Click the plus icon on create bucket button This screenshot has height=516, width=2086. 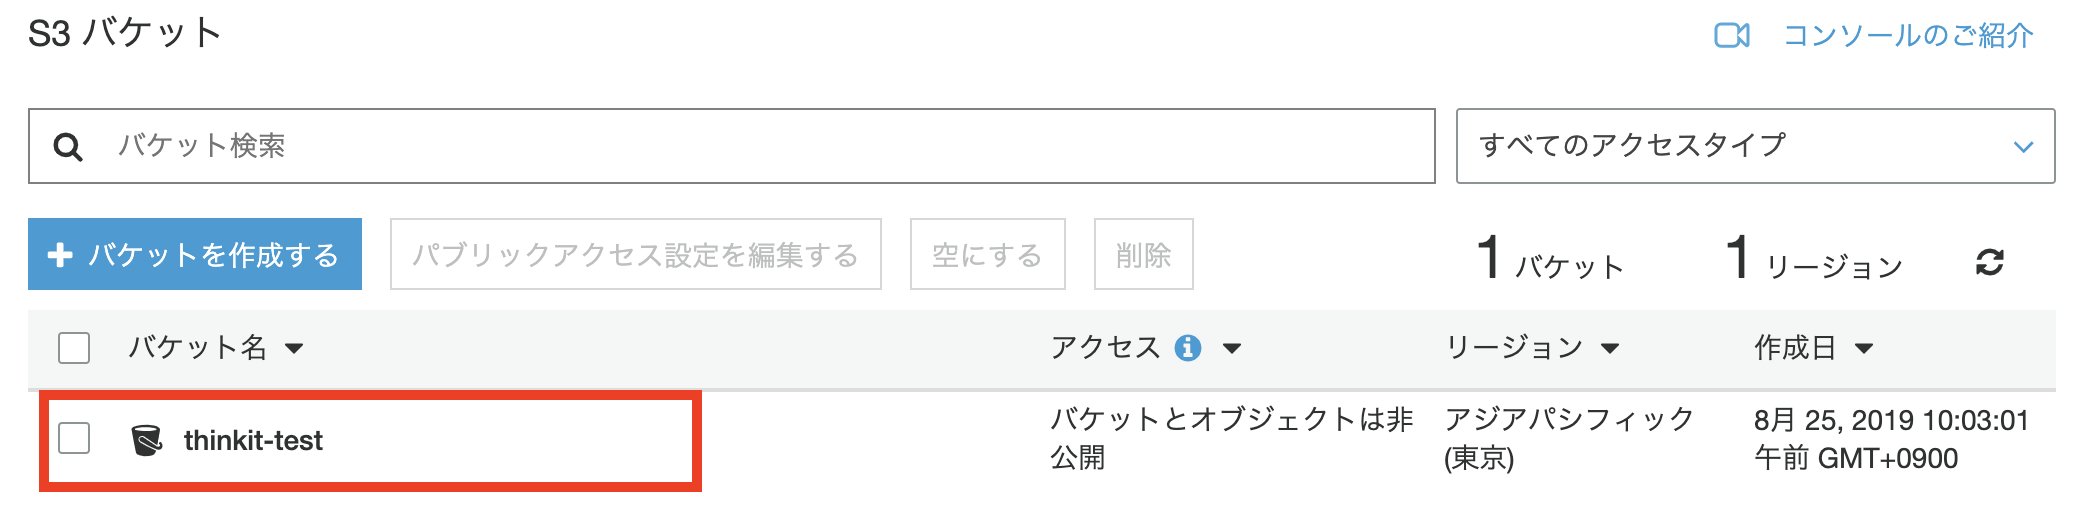pos(60,255)
